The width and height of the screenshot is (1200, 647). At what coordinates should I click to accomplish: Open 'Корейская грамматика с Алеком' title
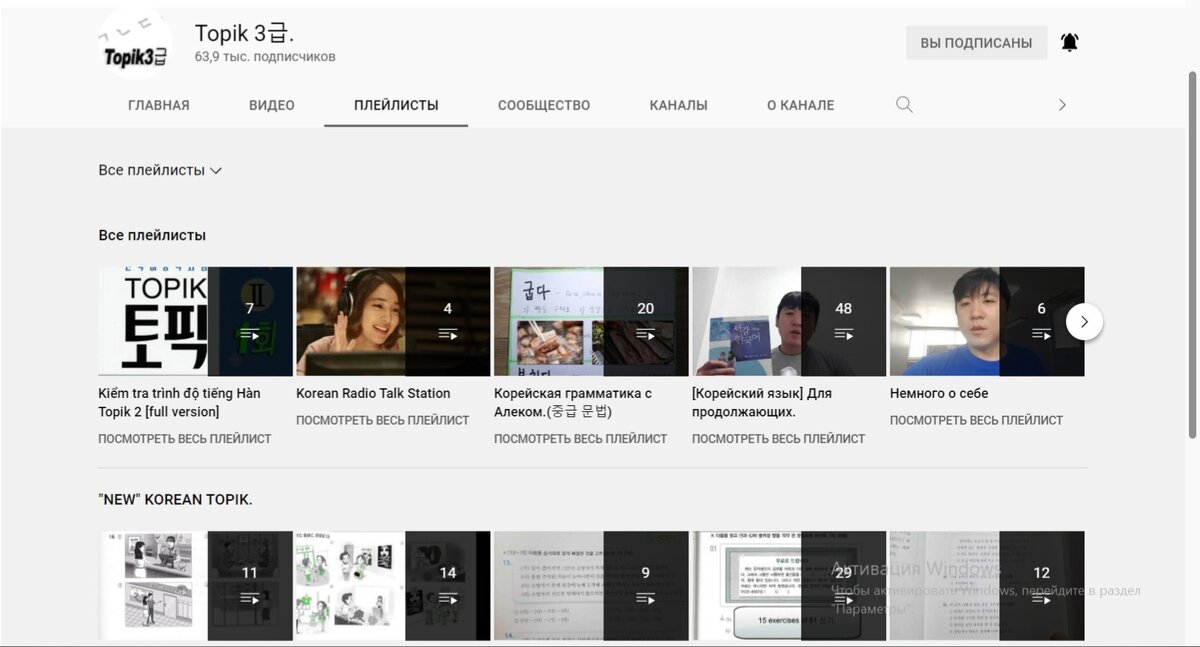(573, 402)
